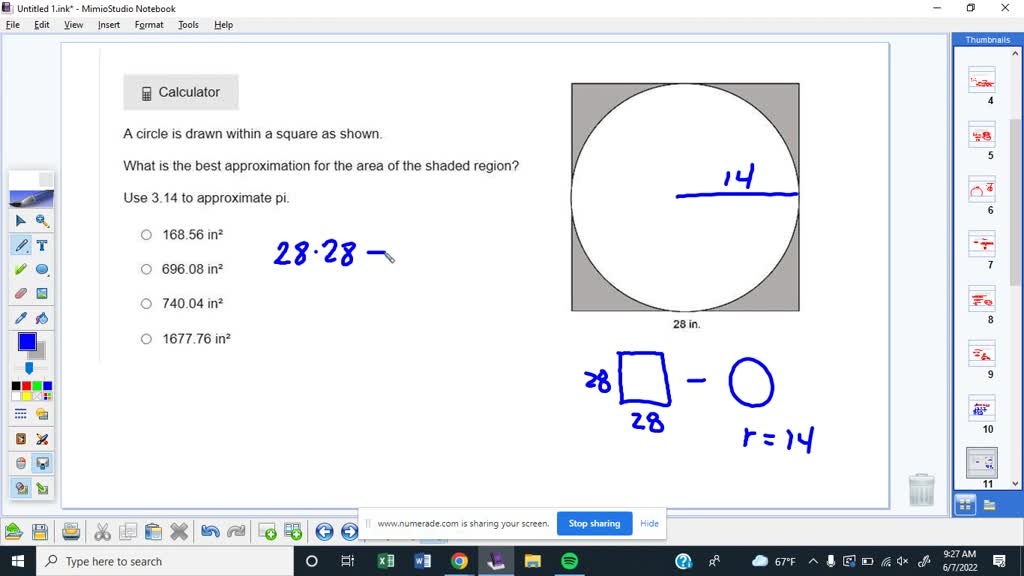1024x576 pixels.
Task: Activate the Zoom magnifier tool
Action: [x=44, y=220]
